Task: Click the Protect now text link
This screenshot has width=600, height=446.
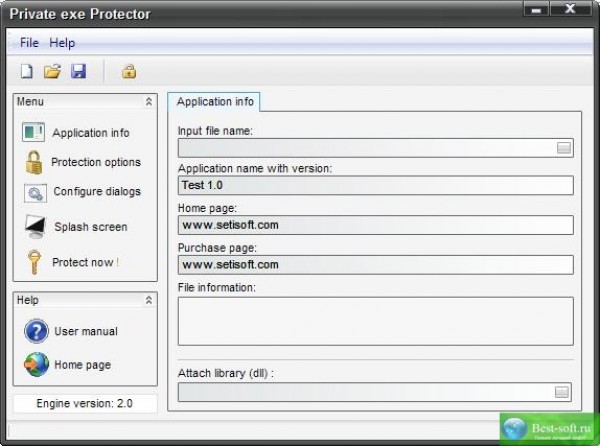Action: pos(86,262)
